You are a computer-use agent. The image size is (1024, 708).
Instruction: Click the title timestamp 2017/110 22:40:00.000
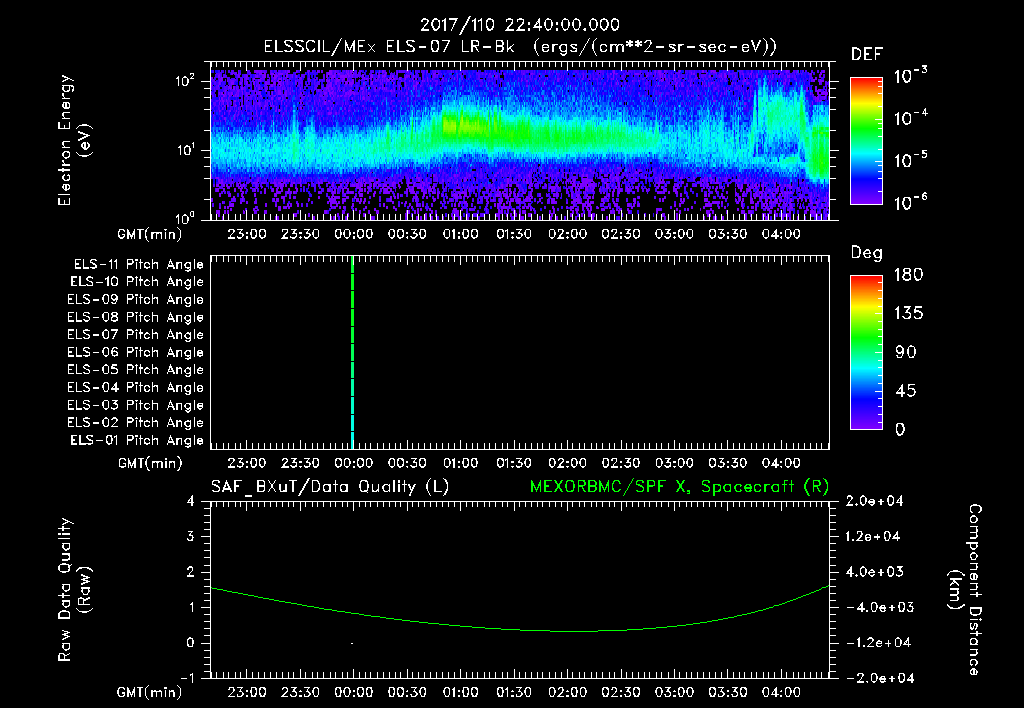tap(519, 25)
